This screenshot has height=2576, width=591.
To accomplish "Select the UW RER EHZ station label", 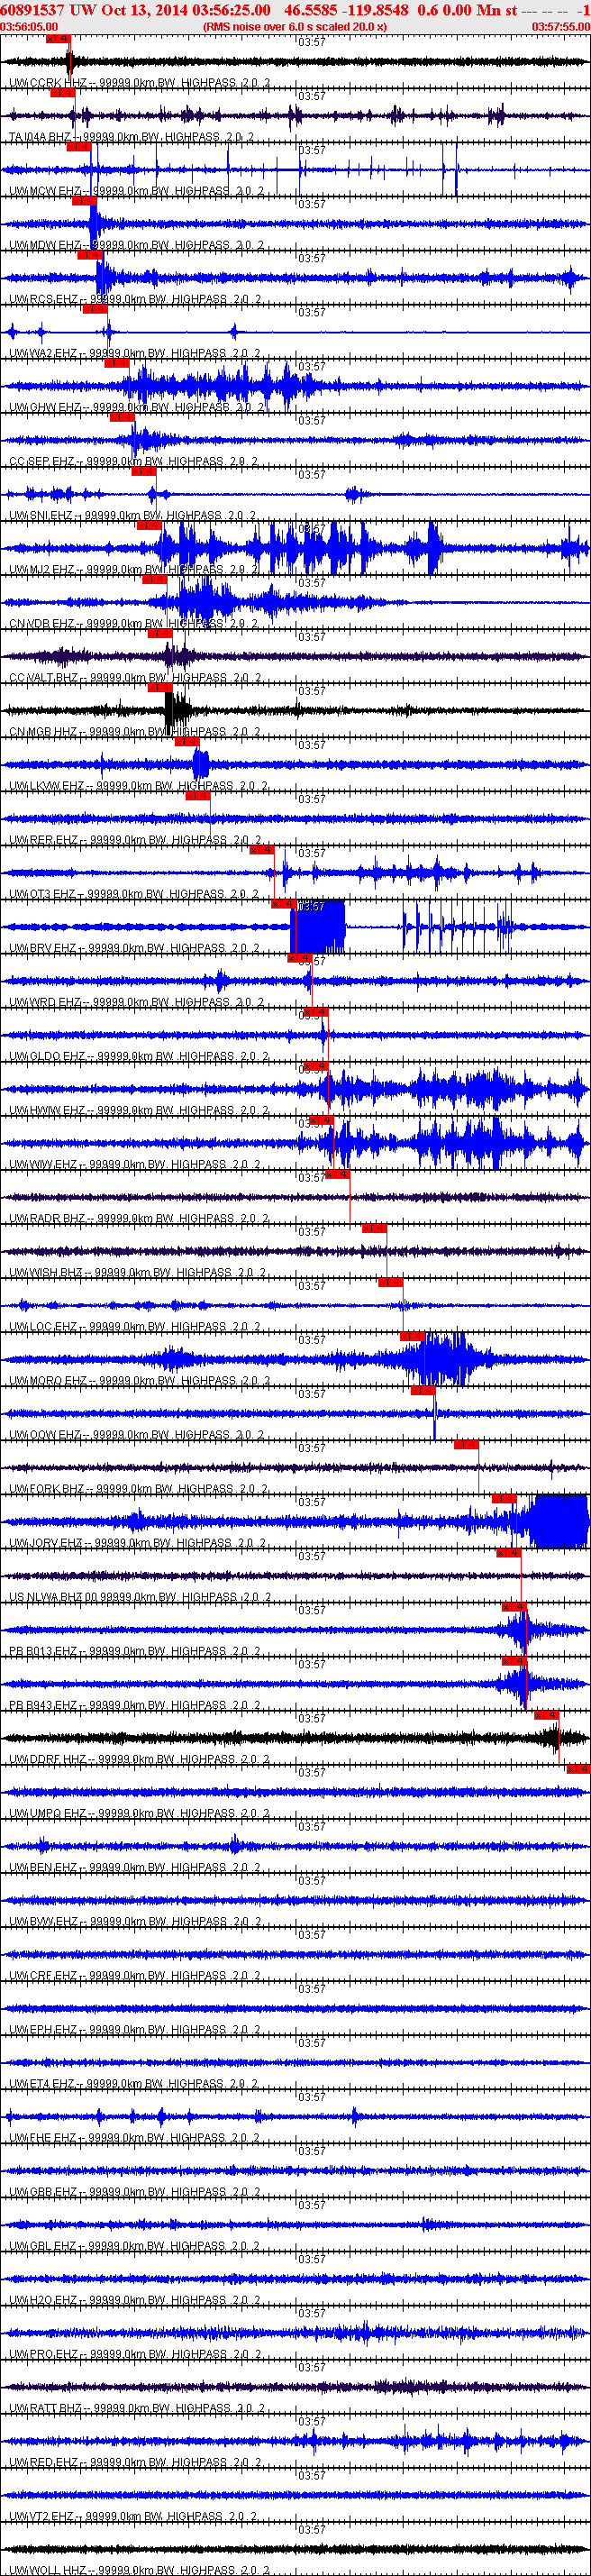I will (x=135, y=839).
